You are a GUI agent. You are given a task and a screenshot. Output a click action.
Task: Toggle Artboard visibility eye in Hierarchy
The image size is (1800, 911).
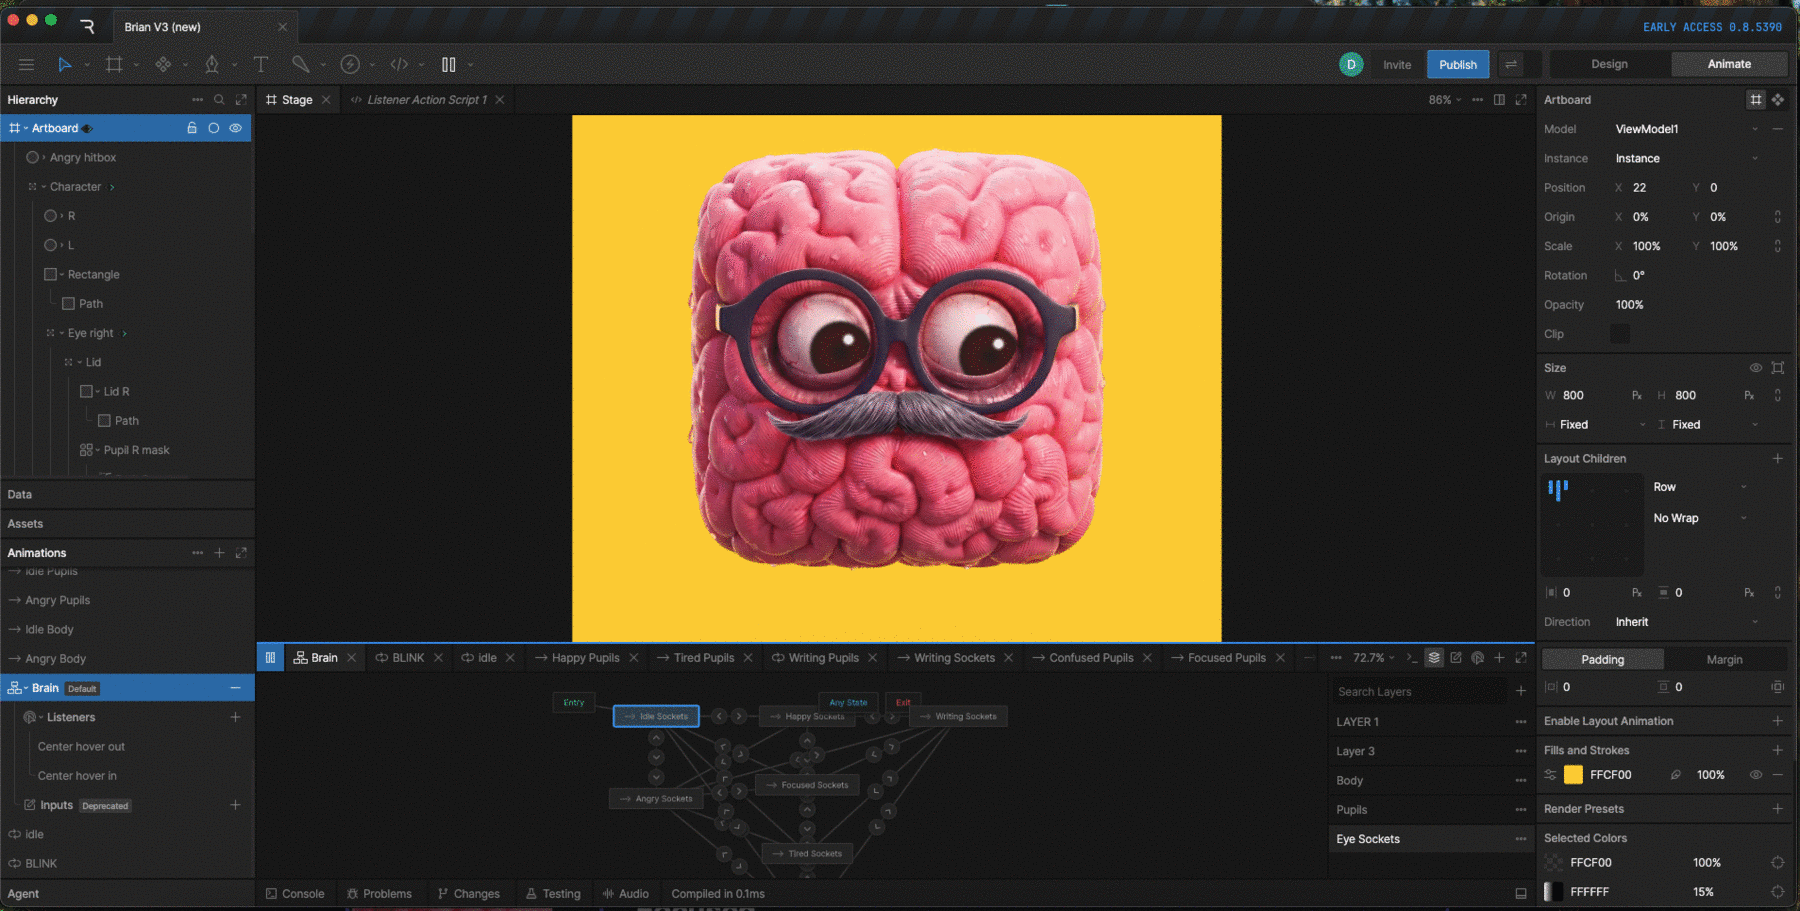pyautogui.click(x=236, y=128)
